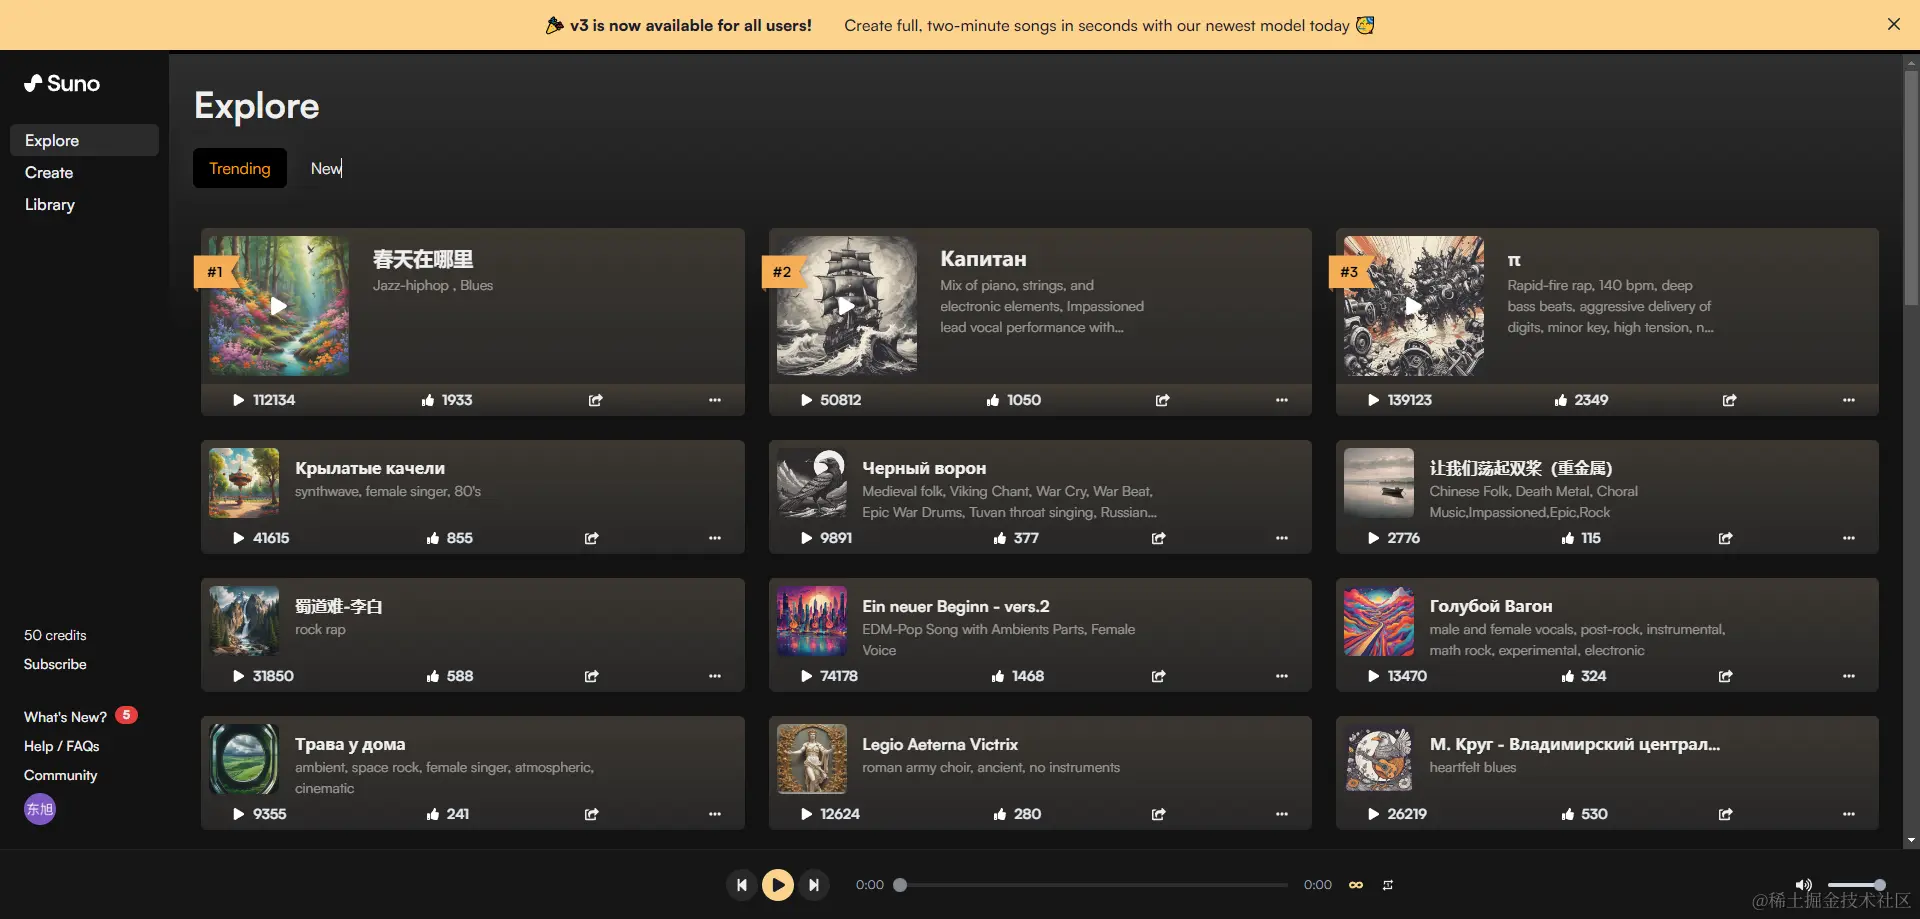Like the π song with thumbs-up

point(1561,400)
